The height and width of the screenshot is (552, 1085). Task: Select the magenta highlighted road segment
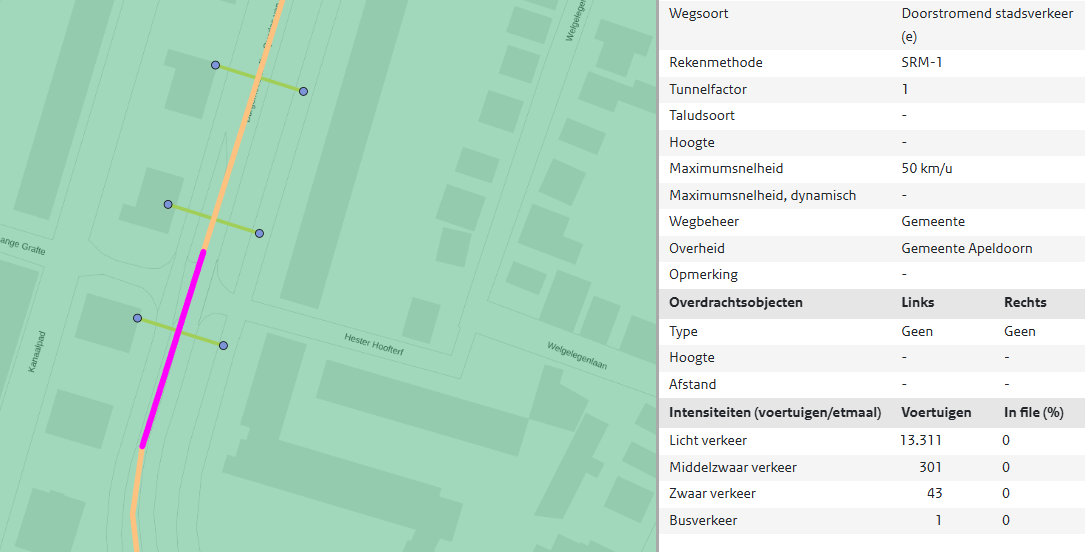click(172, 349)
